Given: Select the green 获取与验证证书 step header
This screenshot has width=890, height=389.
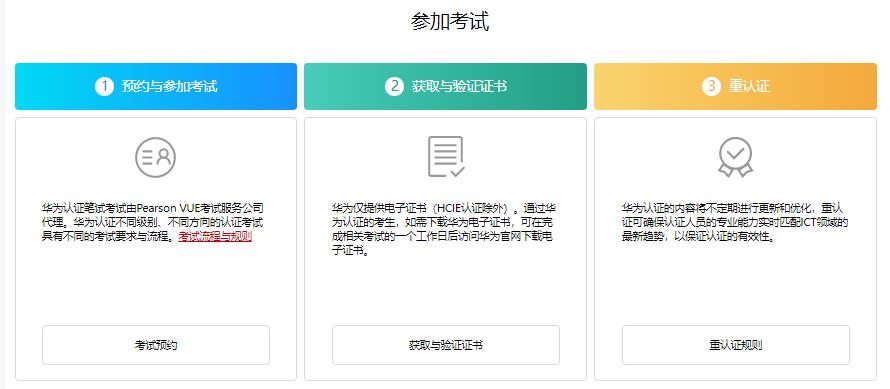Looking at the screenshot, I should (x=446, y=86).
